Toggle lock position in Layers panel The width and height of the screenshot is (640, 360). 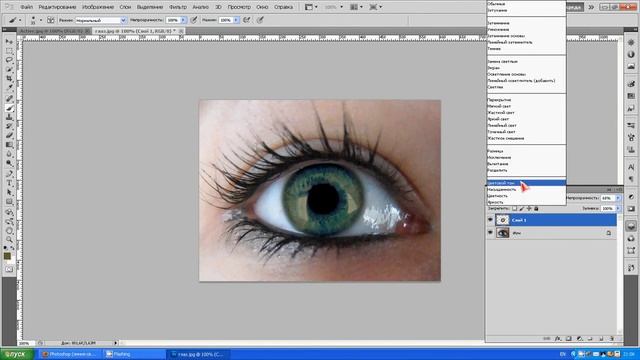click(x=529, y=209)
